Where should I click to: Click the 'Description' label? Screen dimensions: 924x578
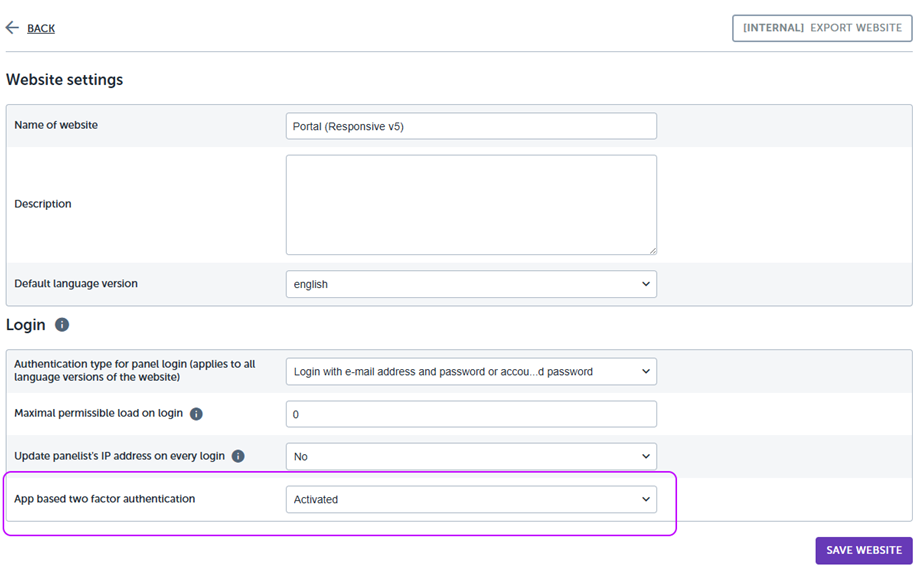point(42,204)
